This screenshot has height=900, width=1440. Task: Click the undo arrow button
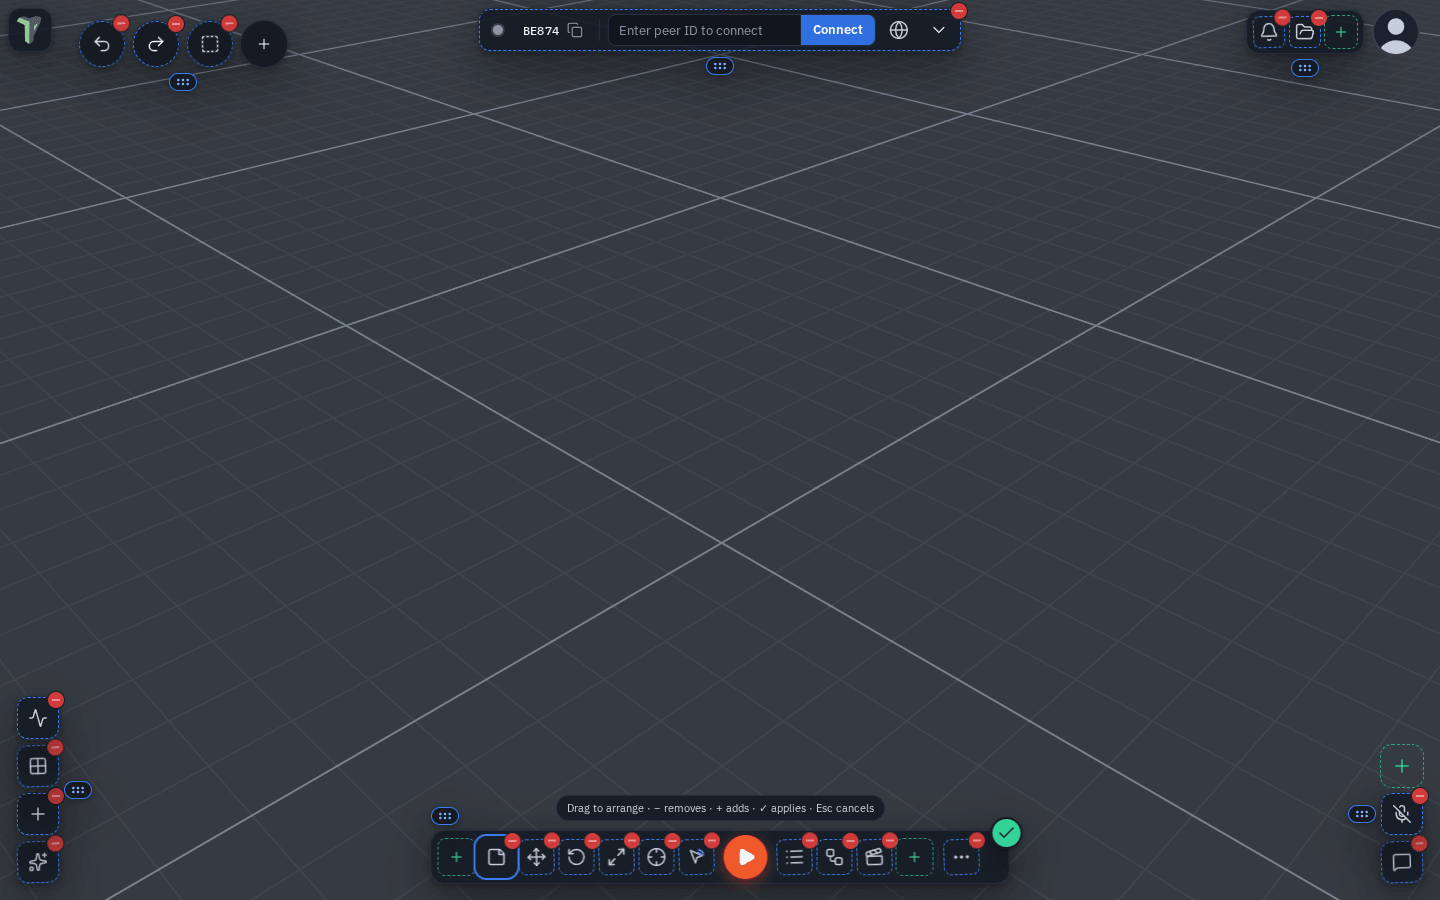(102, 44)
